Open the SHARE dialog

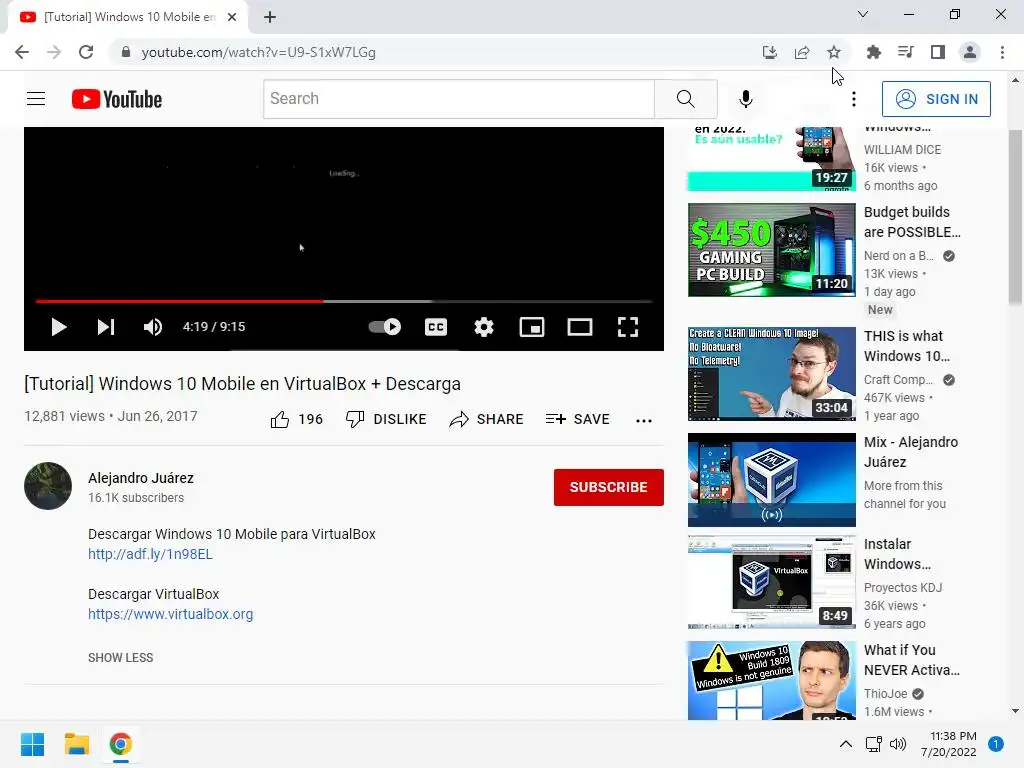point(487,419)
